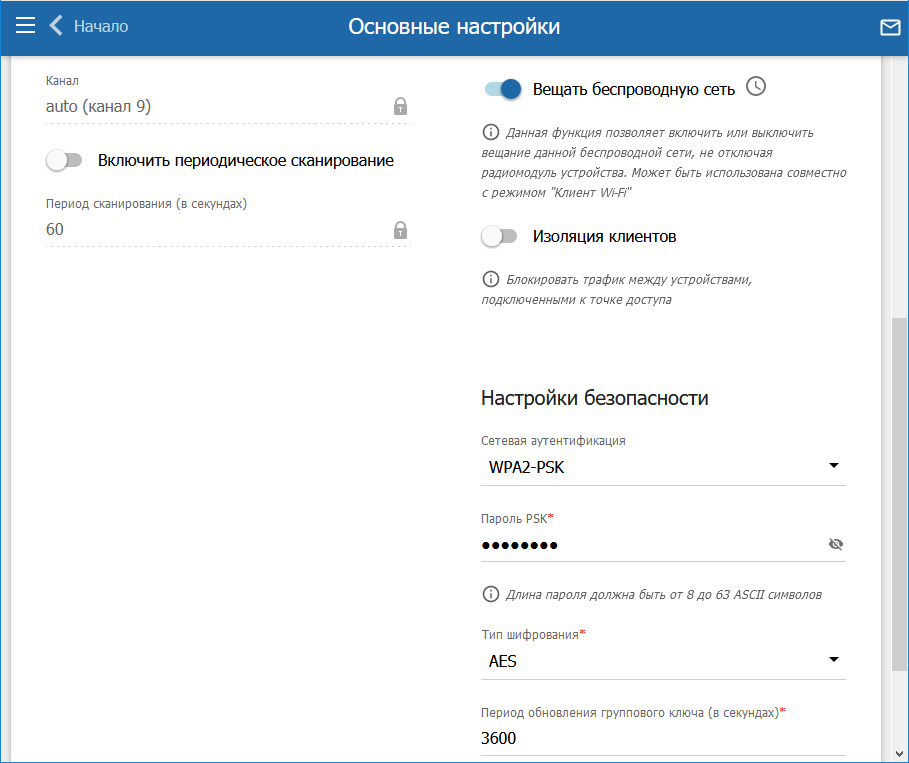Click info icon by password length hint
This screenshot has width=909, height=763.
tap(491, 594)
